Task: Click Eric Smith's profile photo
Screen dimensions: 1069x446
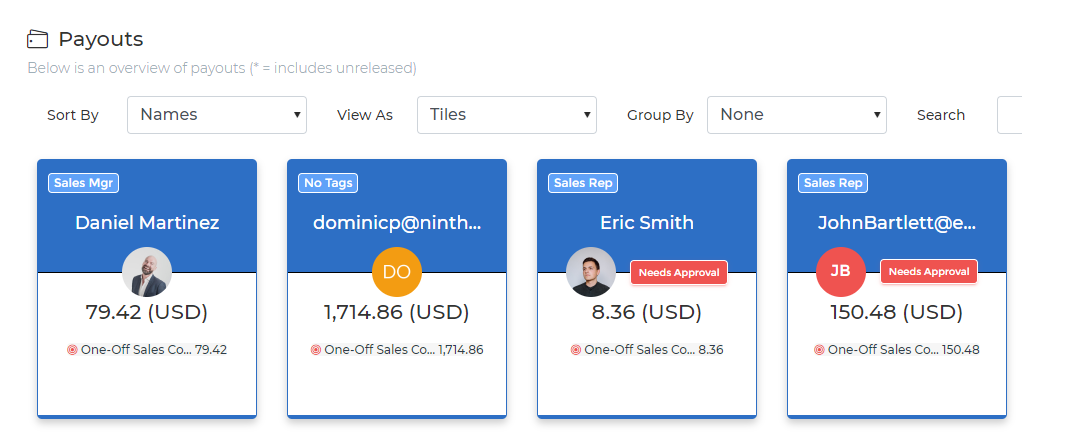Action: tap(591, 271)
